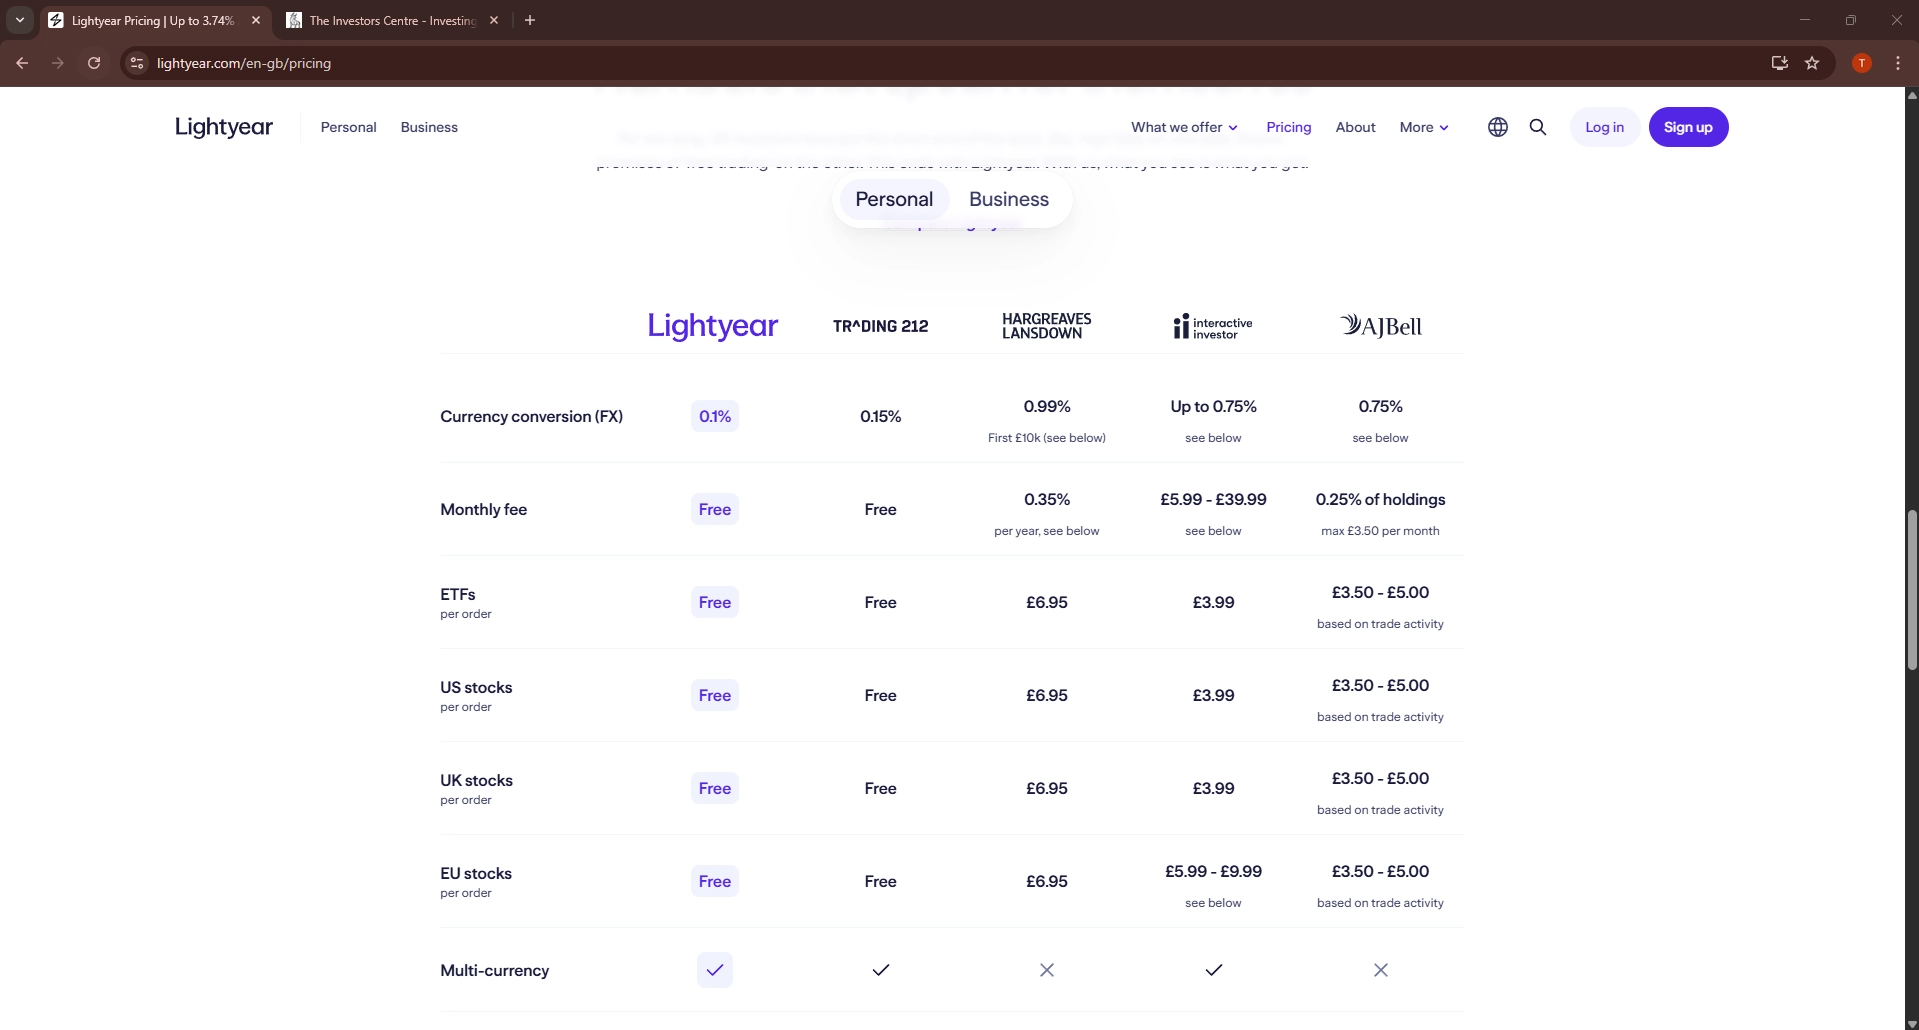Click Hargreaves Lansdown's multi-currency cross
The width and height of the screenshot is (1919, 1030).
[x=1046, y=970]
